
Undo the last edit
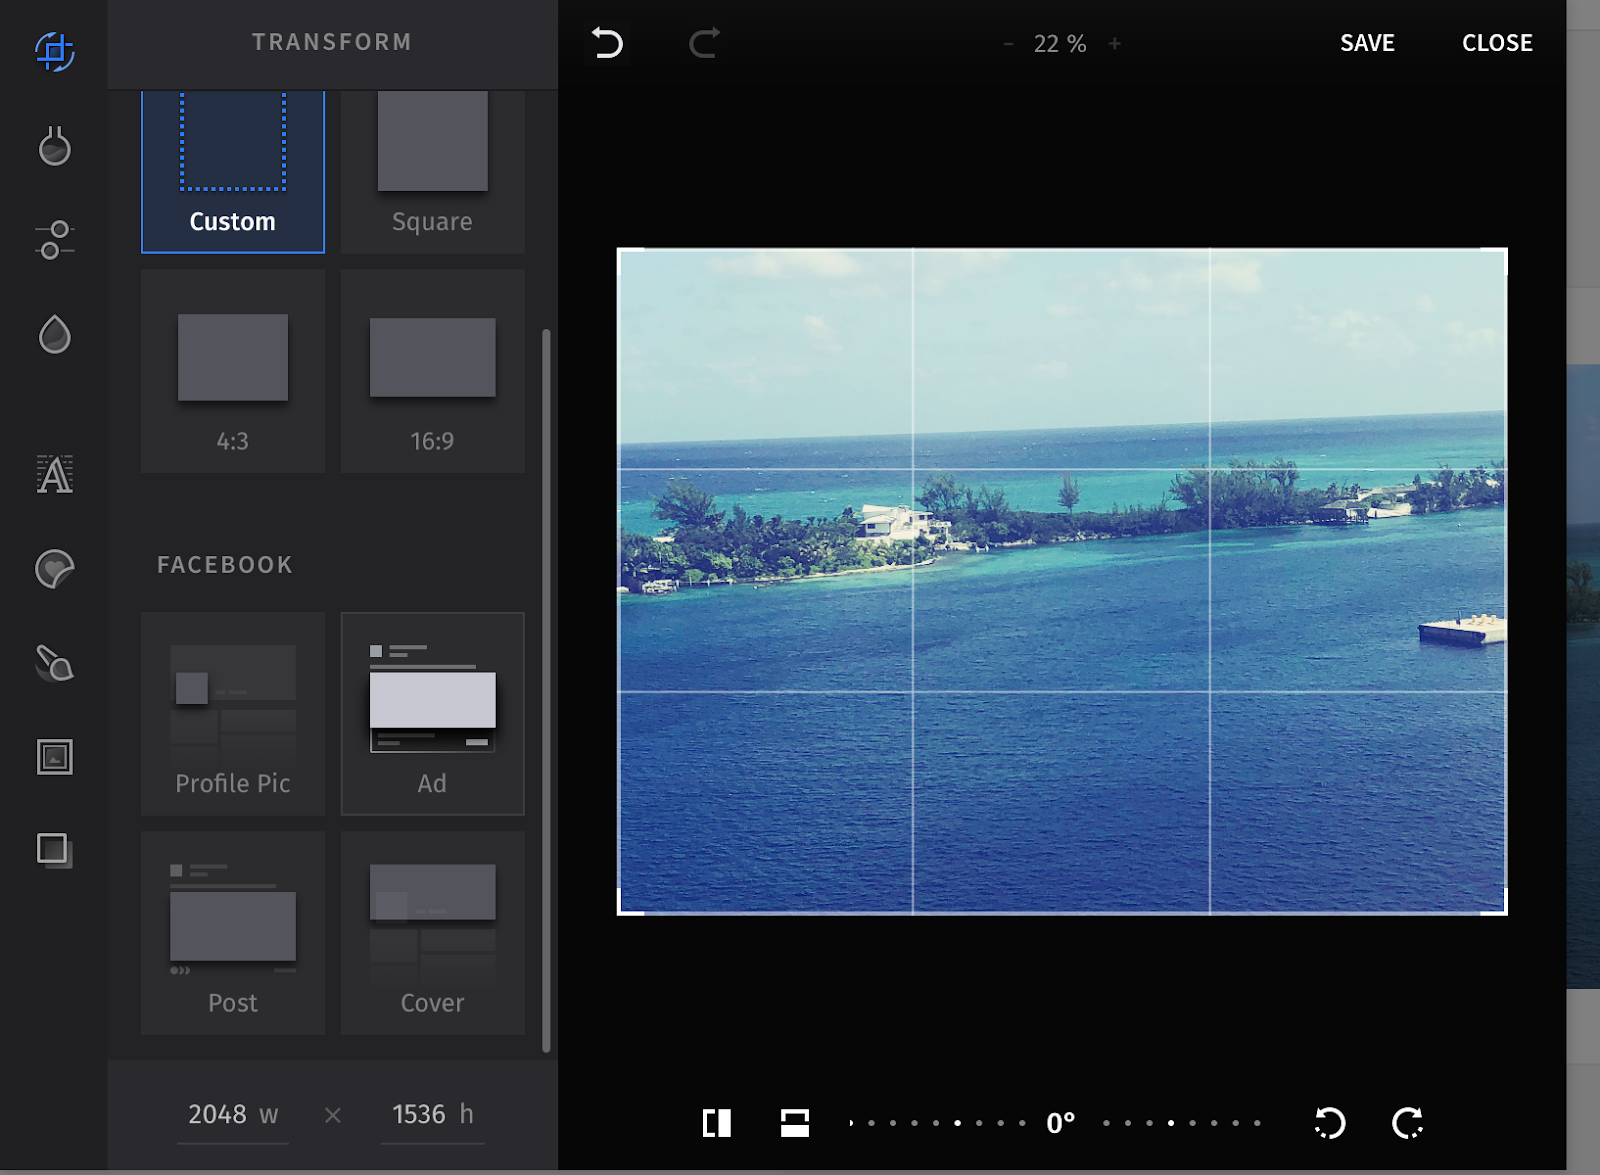point(607,43)
